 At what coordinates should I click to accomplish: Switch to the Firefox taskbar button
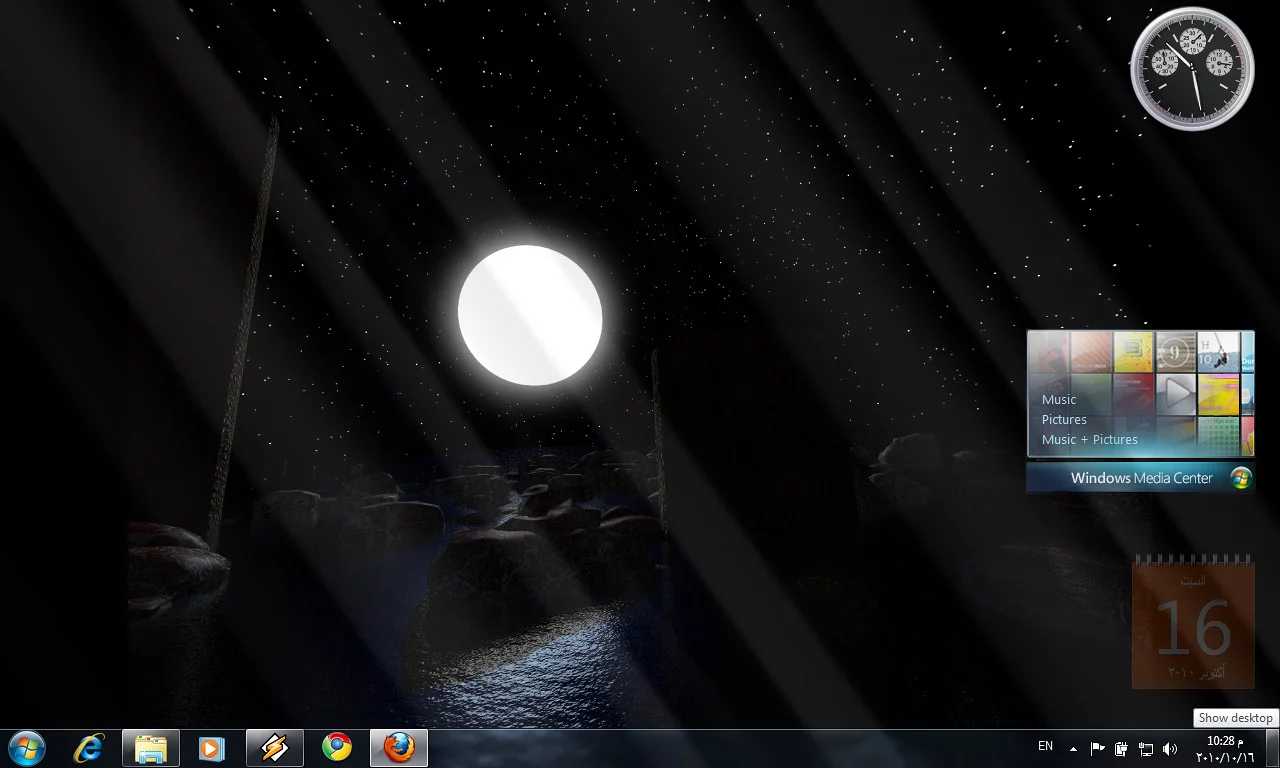399,748
